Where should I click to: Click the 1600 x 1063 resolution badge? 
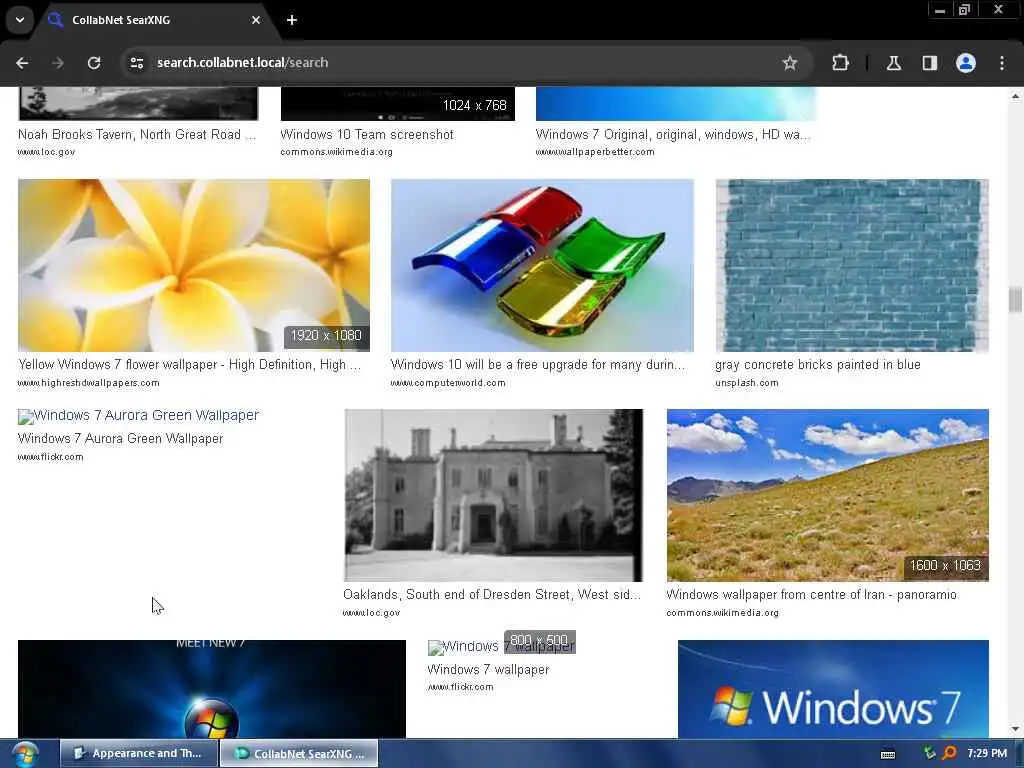click(x=945, y=566)
